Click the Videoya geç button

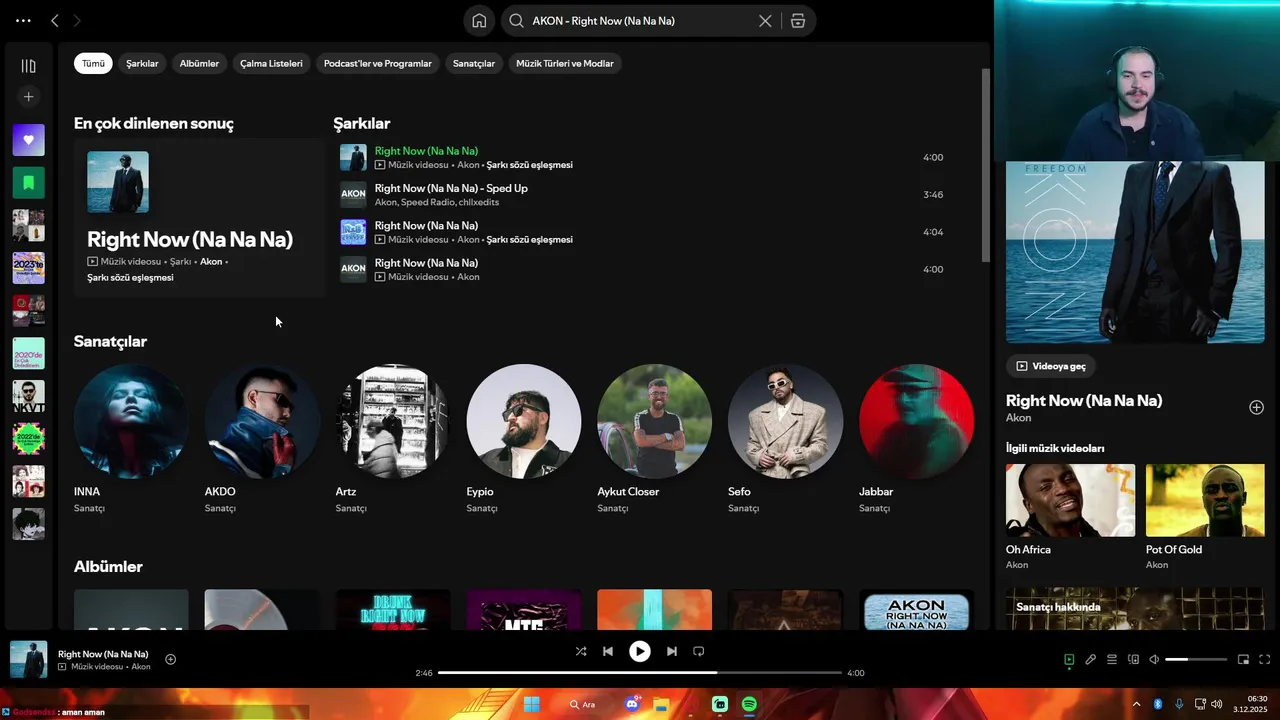coord(1051,366)
